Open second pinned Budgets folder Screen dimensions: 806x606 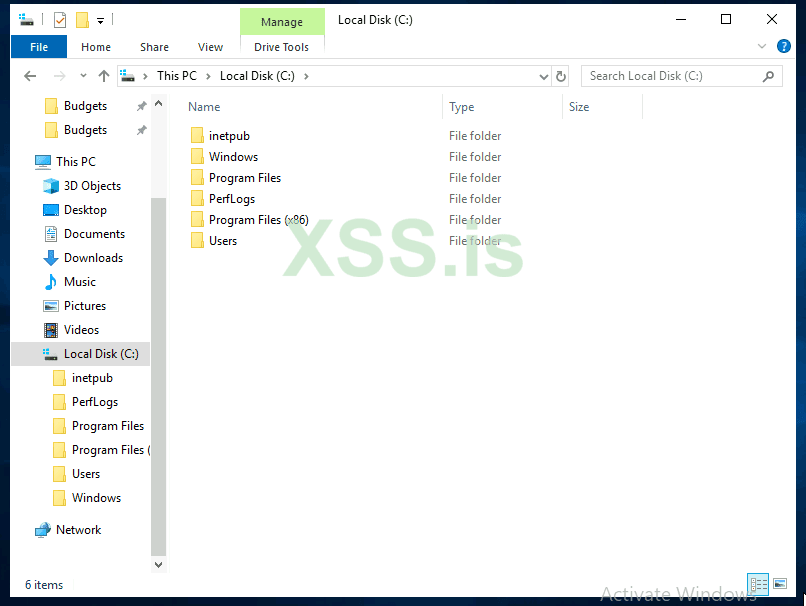tap(85, 130)
